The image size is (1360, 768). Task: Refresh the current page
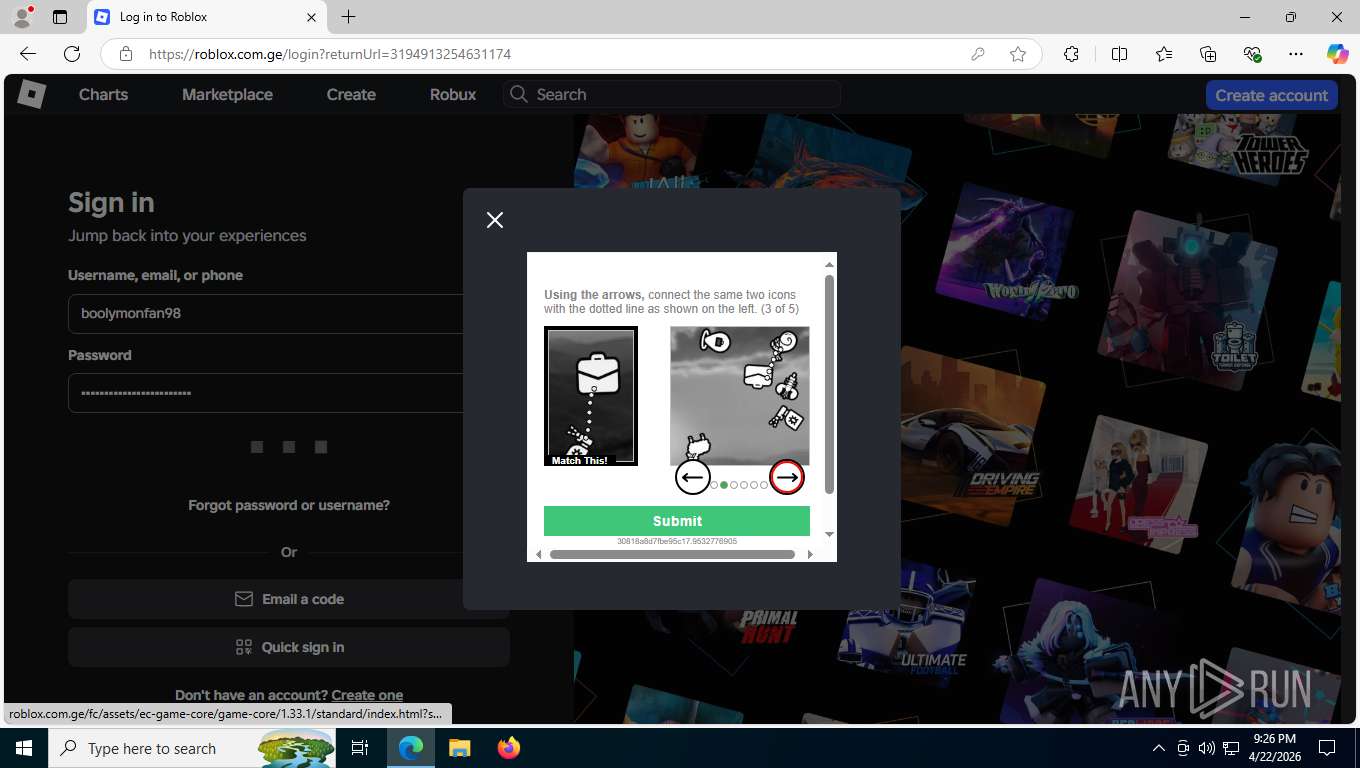click(72, 54)
